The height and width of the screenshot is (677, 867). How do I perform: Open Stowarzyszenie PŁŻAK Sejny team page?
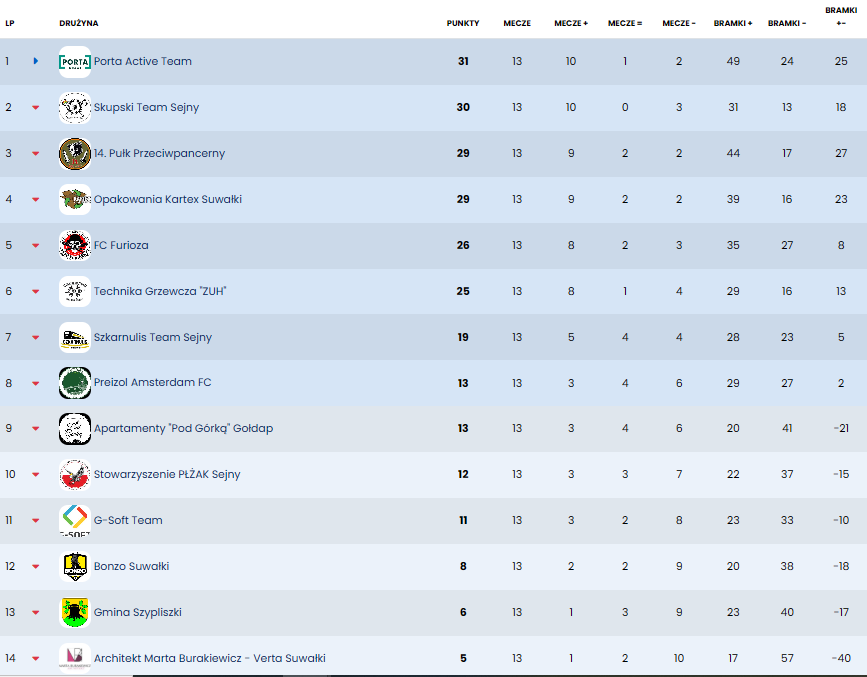(167, 474)
